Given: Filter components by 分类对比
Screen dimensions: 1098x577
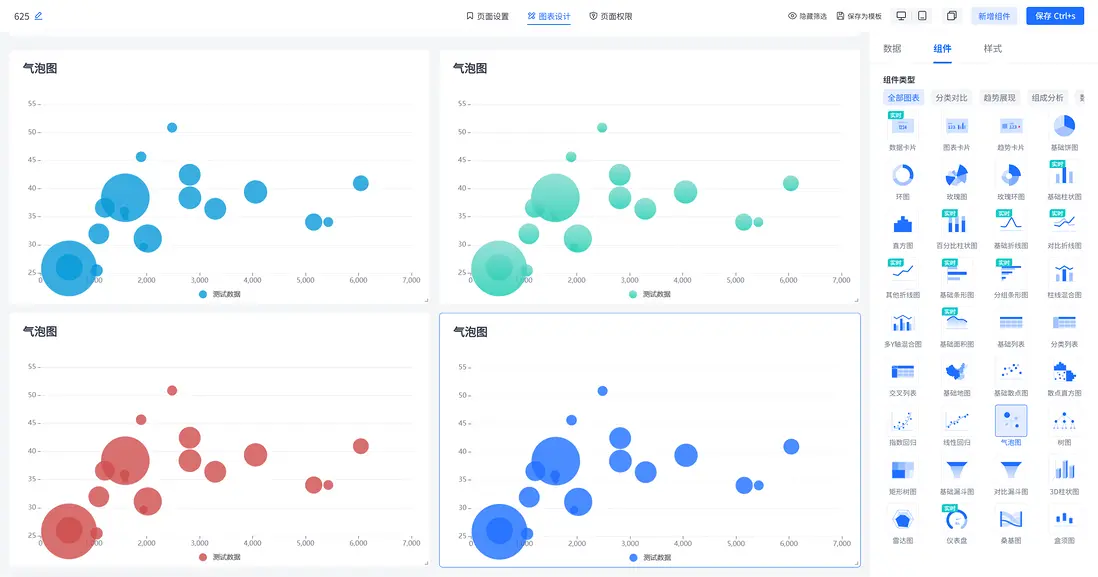Looking at the screenshot, I should 951,98.
